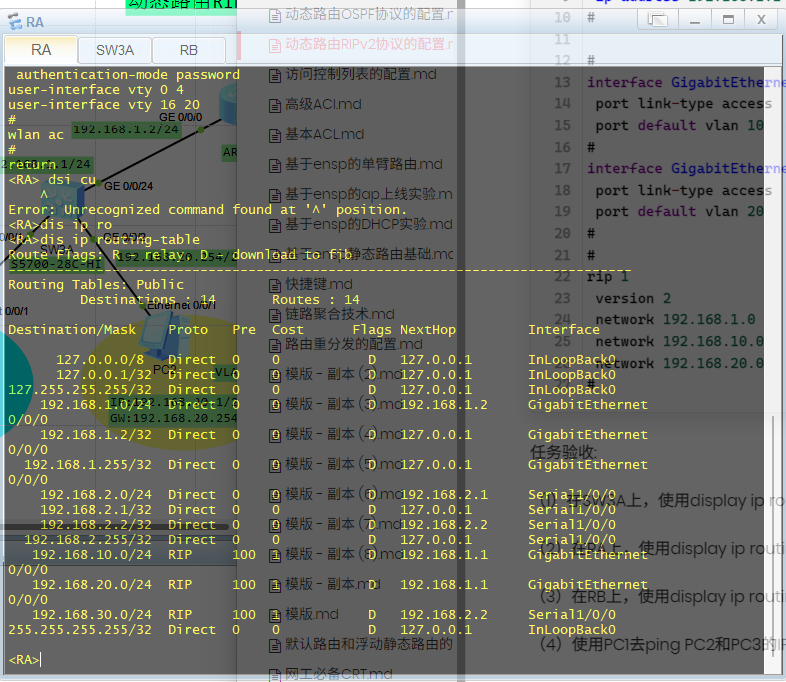Click the 255.255.255.255/32 route row
Viewport: 786px width, 682px height.
pyautogui.click(x=312, y=630)
